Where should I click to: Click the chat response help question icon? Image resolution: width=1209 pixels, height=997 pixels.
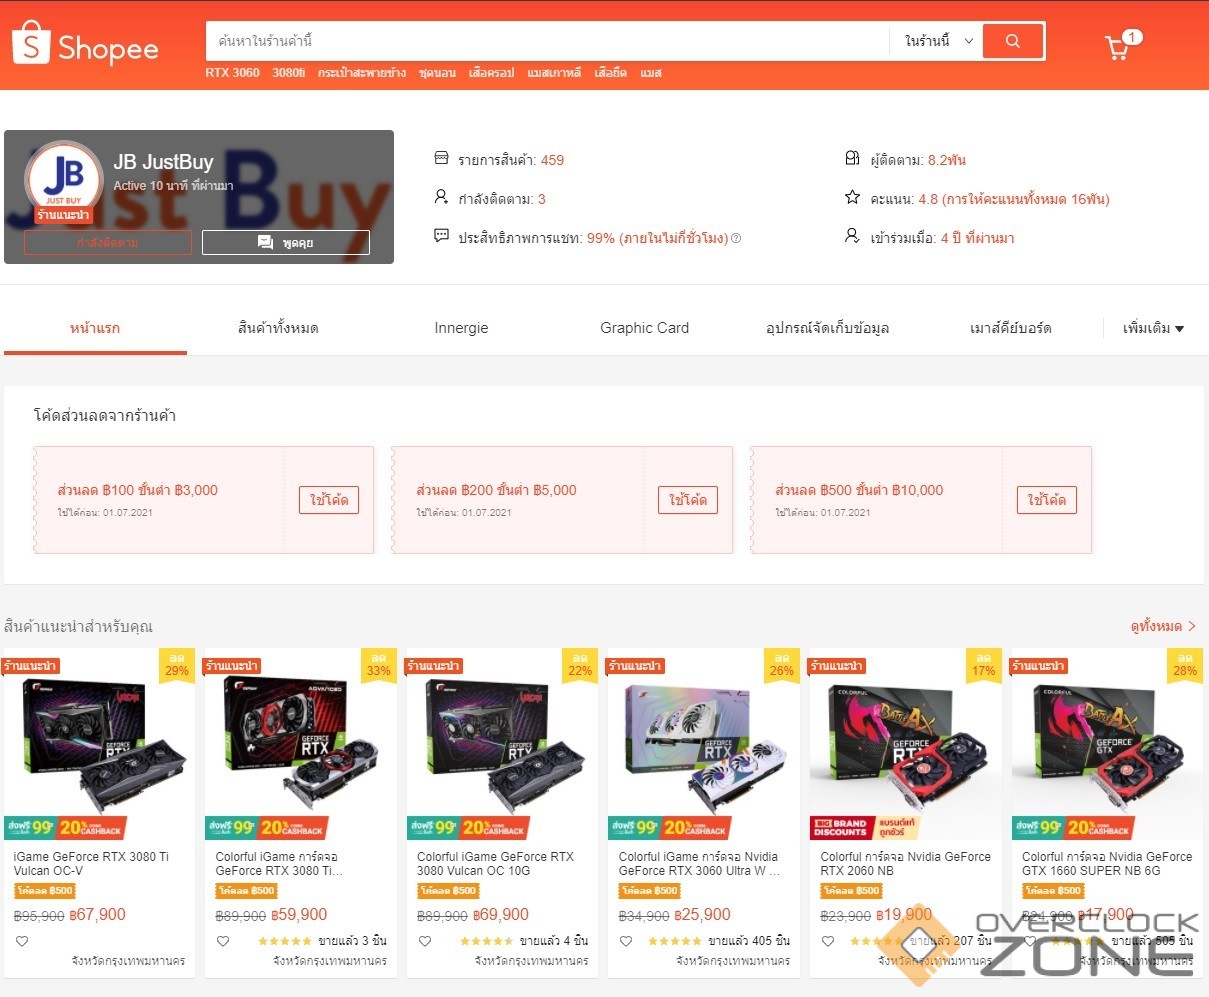(736, 238)
